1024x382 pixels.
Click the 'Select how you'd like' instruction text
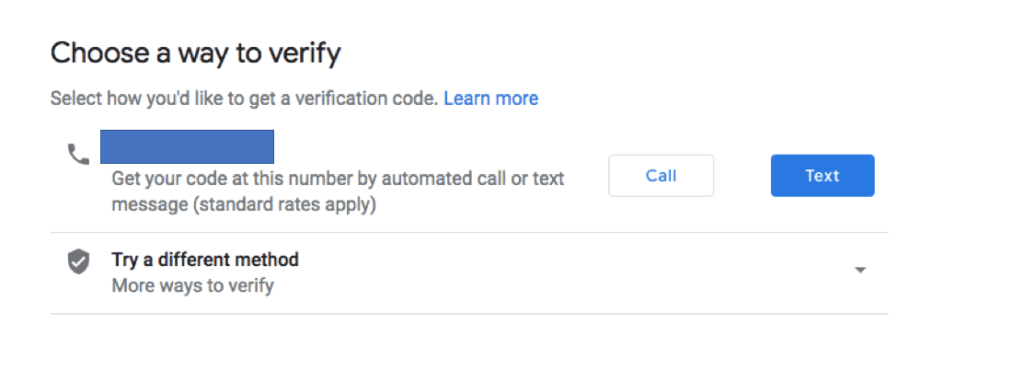point(244,99)
